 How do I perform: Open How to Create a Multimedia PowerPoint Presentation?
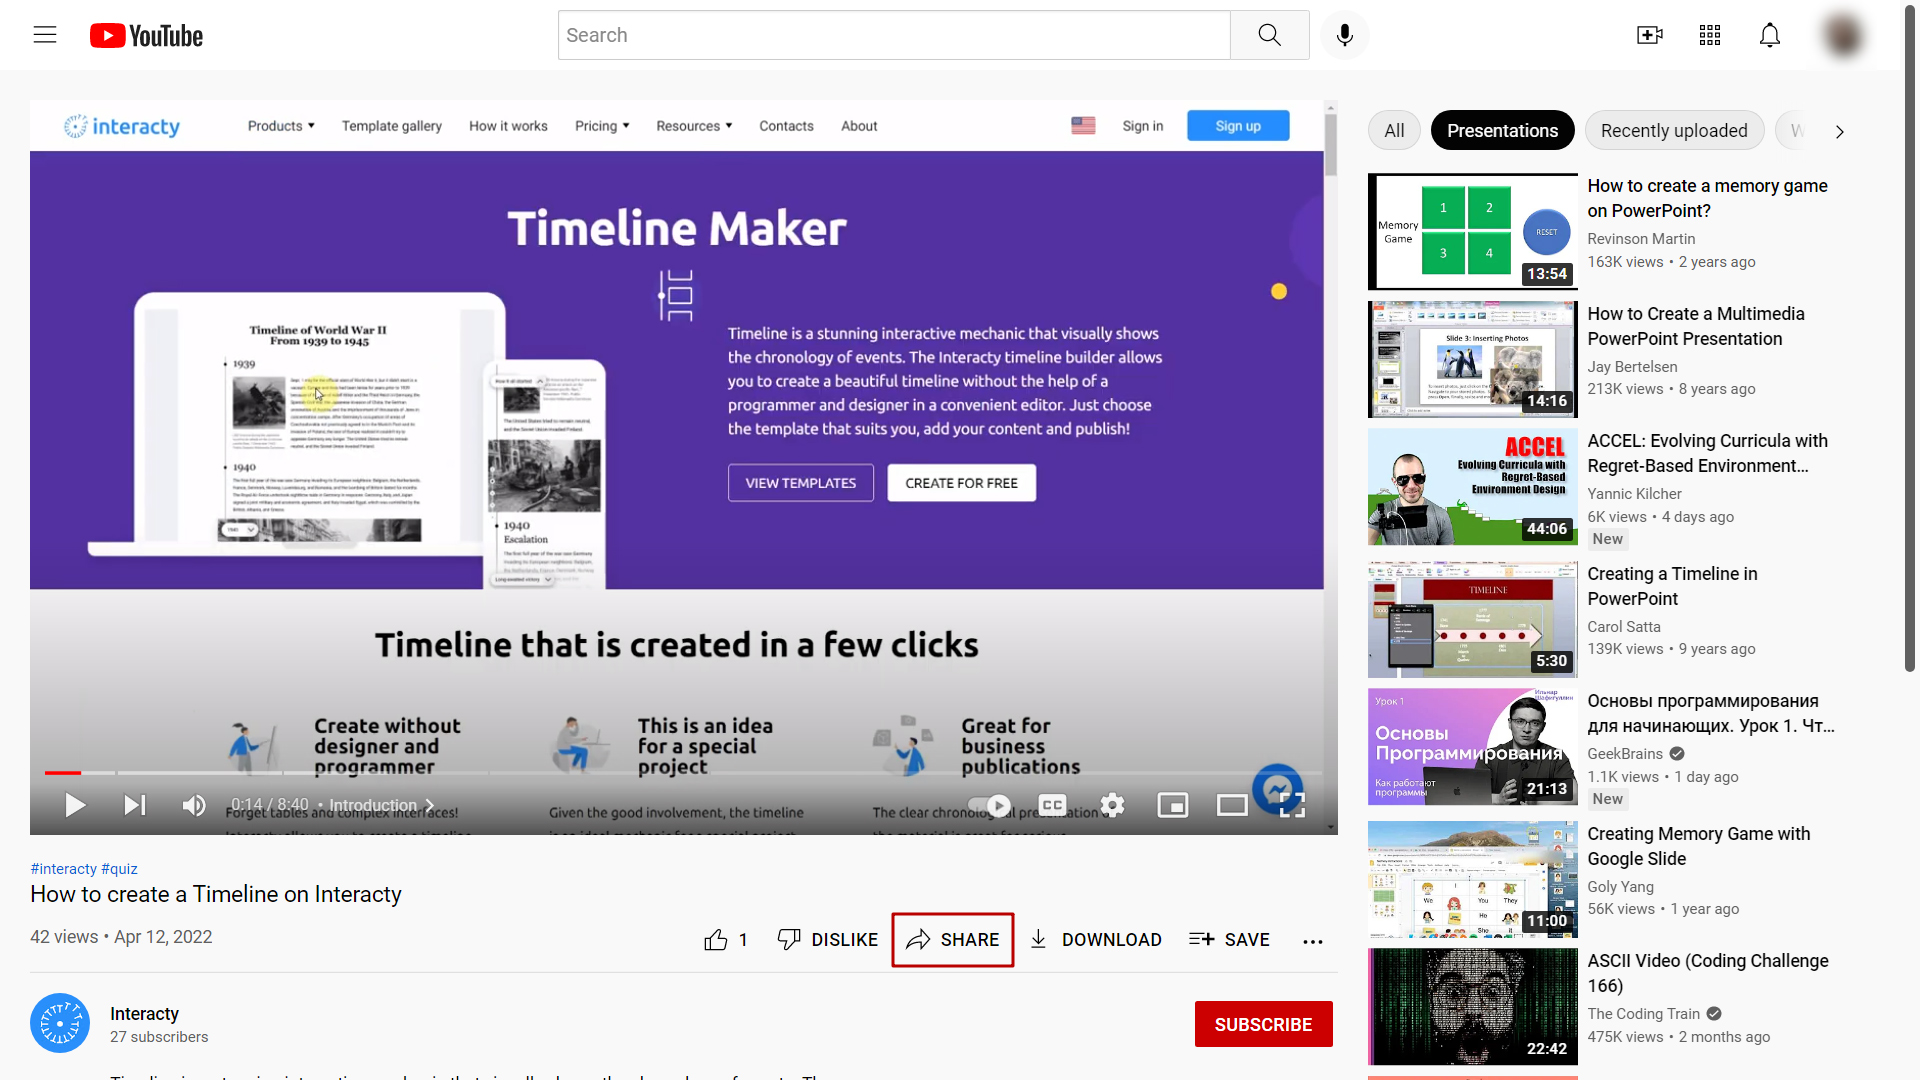pyautogui.click(x=1695, y=326)
